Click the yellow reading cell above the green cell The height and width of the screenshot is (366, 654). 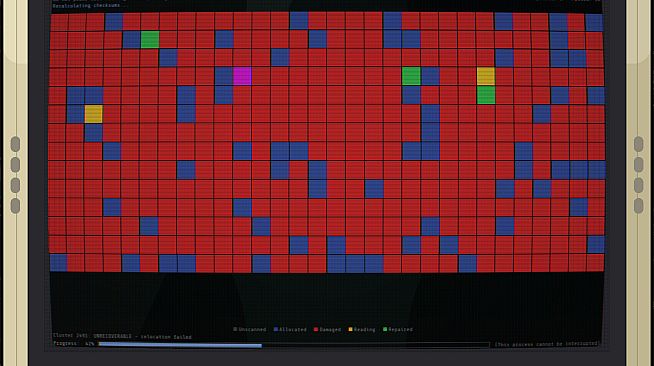pos(486,77)
